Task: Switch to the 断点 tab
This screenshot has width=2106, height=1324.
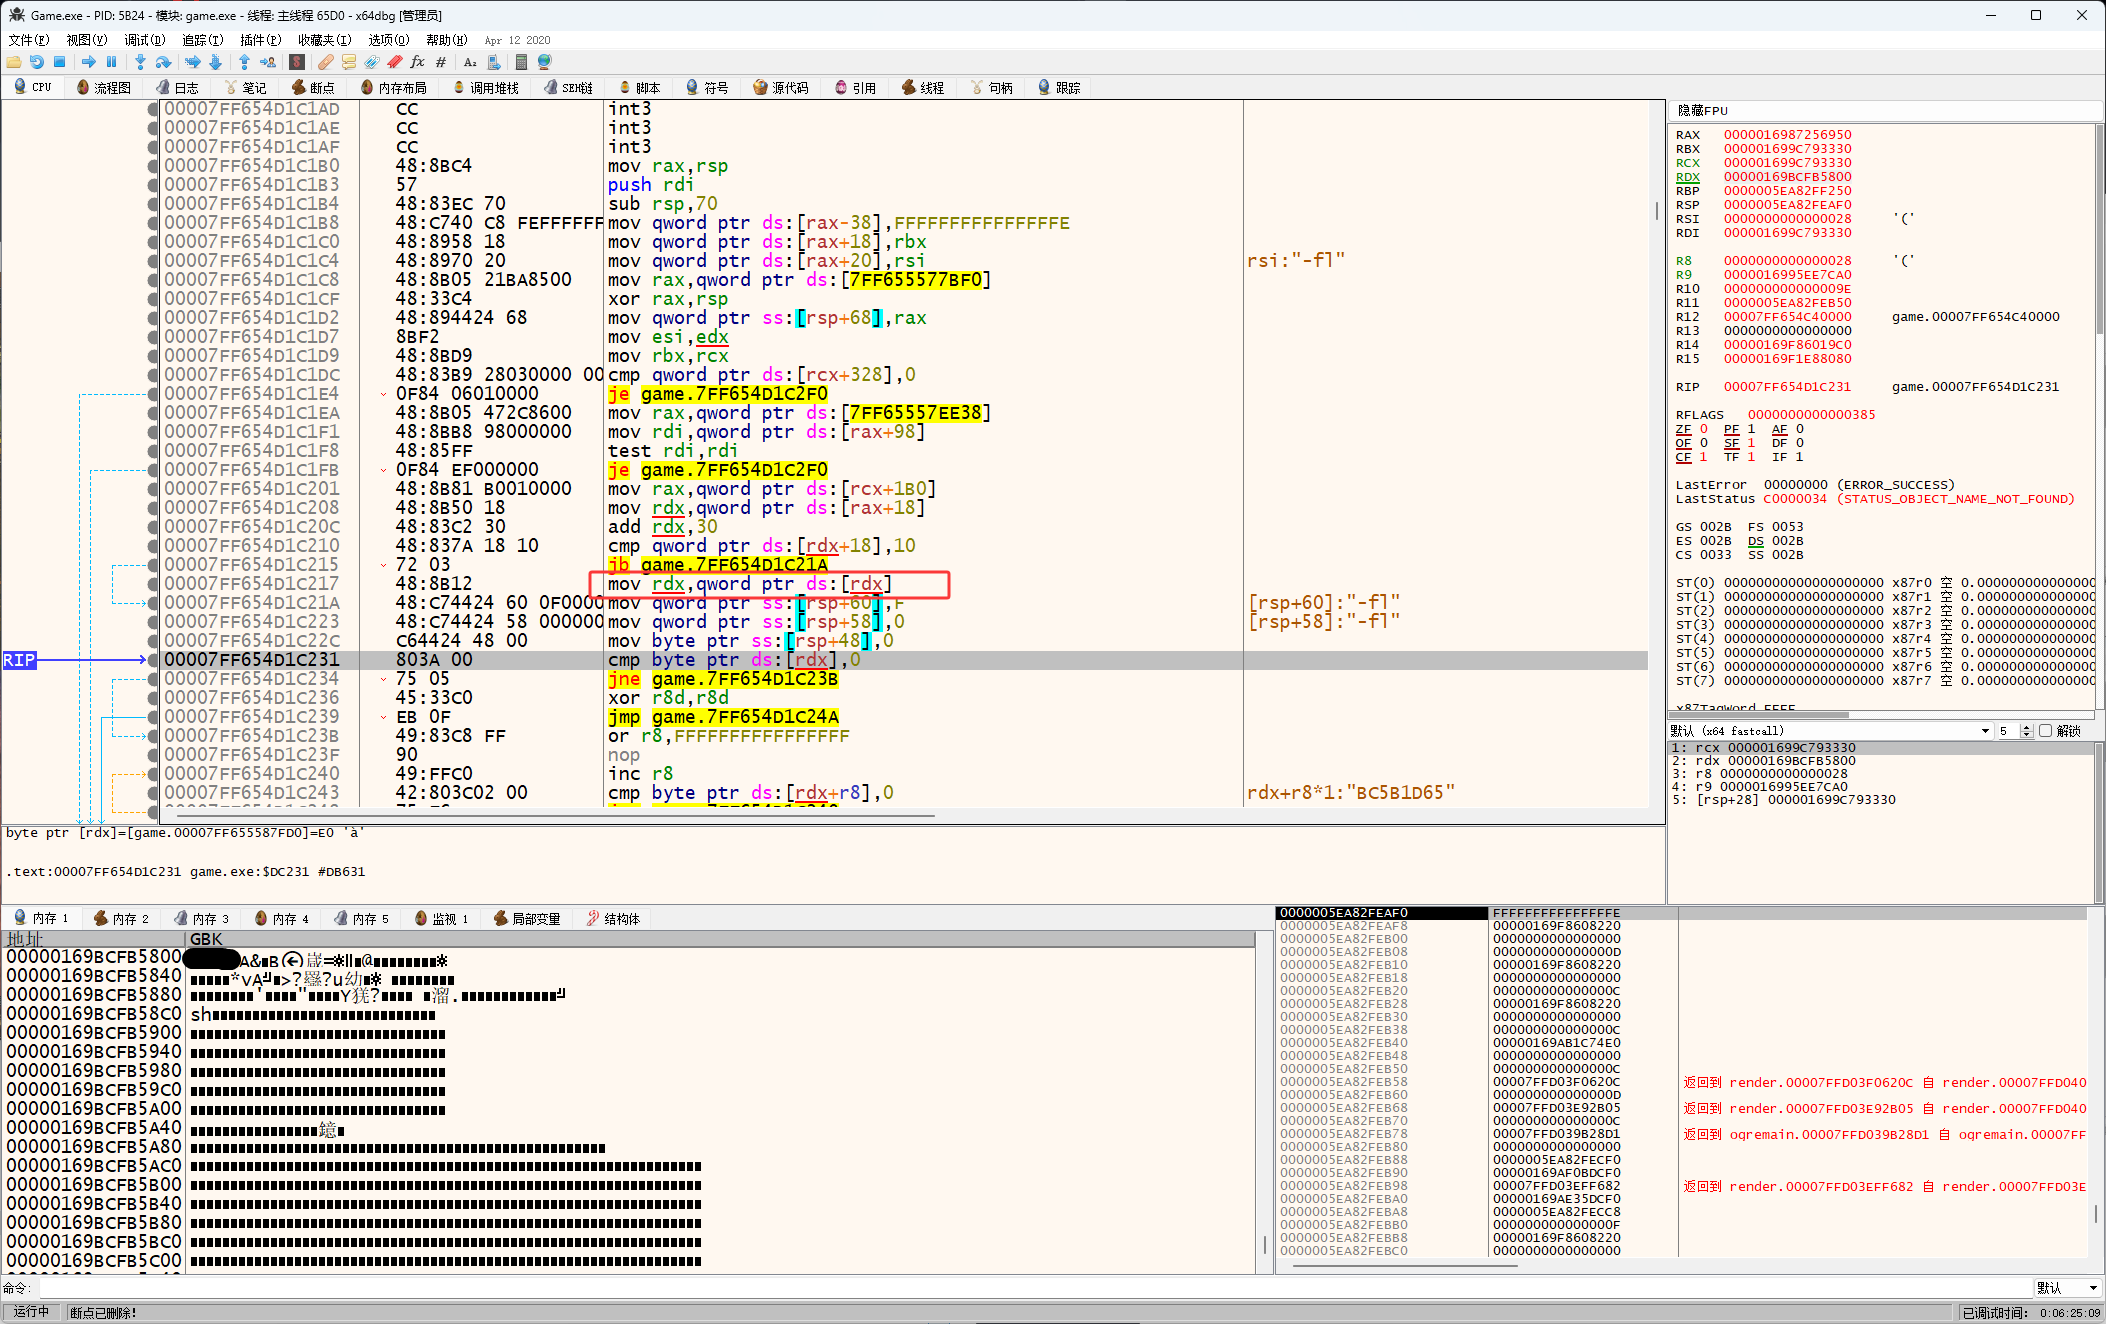Action: coord(313,88)
